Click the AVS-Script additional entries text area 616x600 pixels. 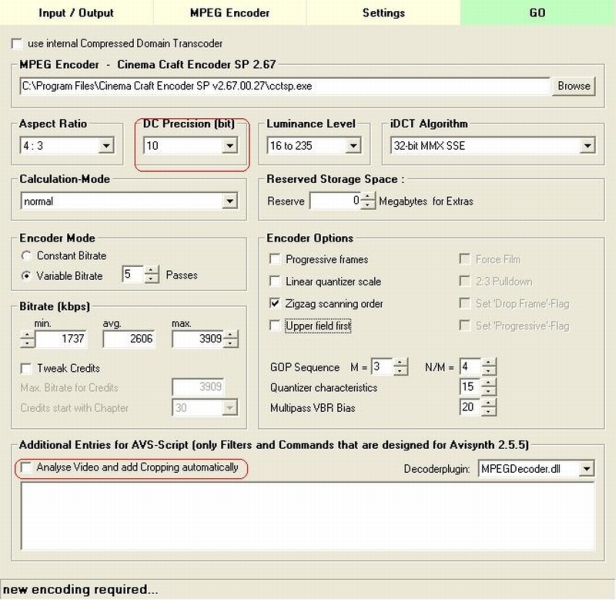[308, 516]
